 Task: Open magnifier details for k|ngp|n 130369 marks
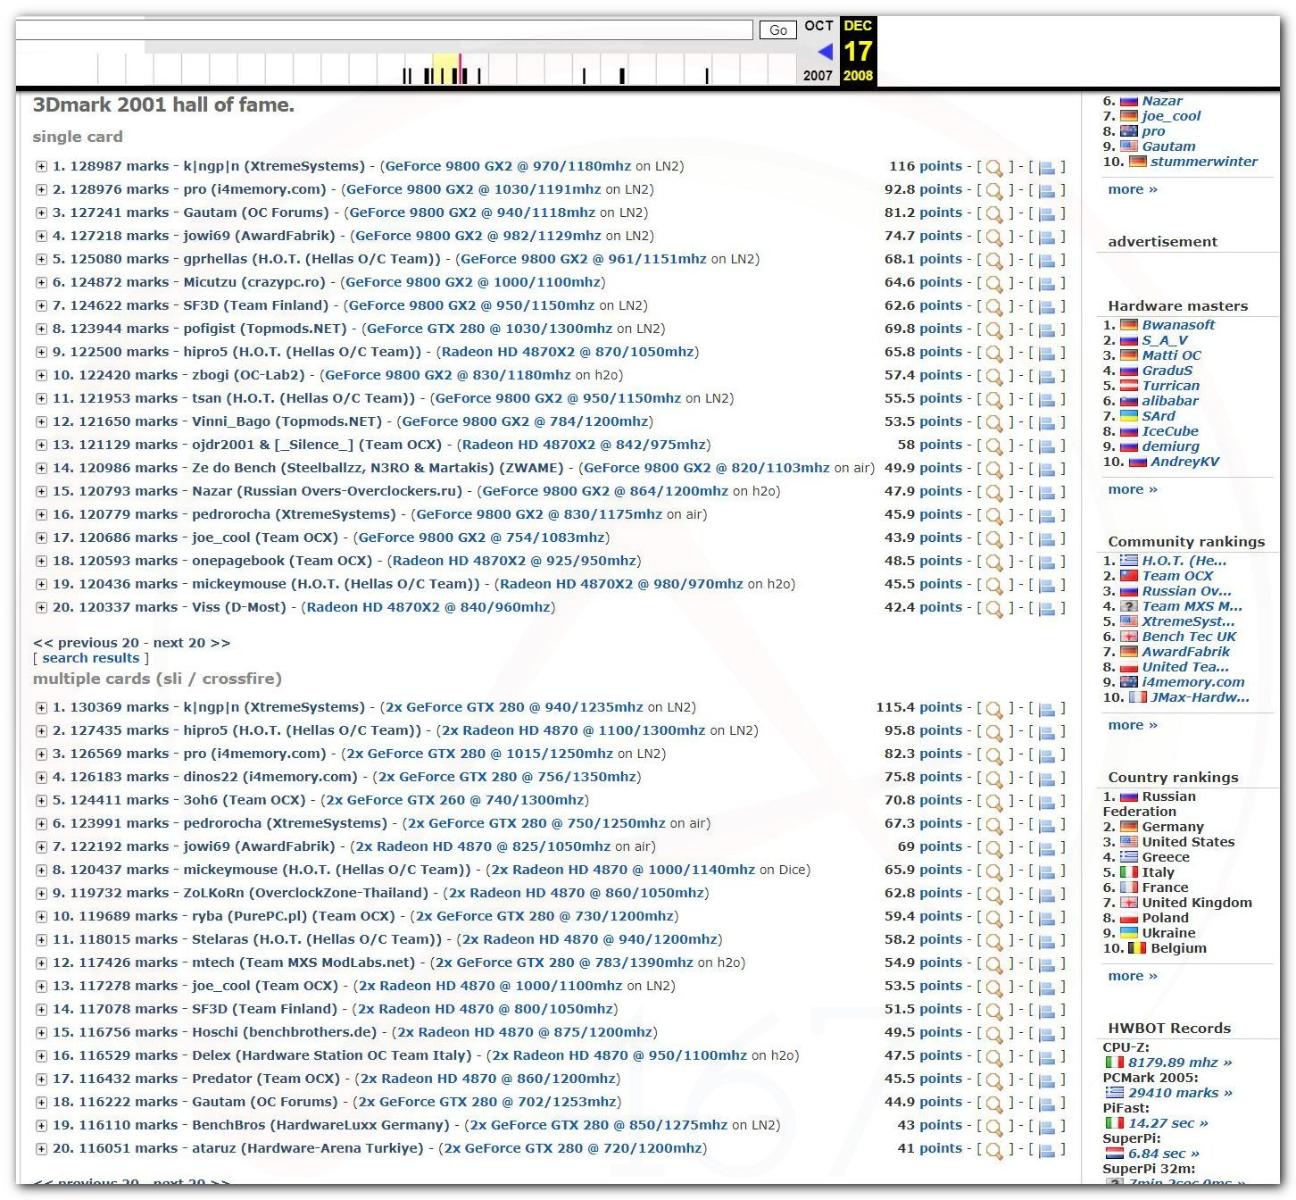pyautogui.click(x=994, y=708)
